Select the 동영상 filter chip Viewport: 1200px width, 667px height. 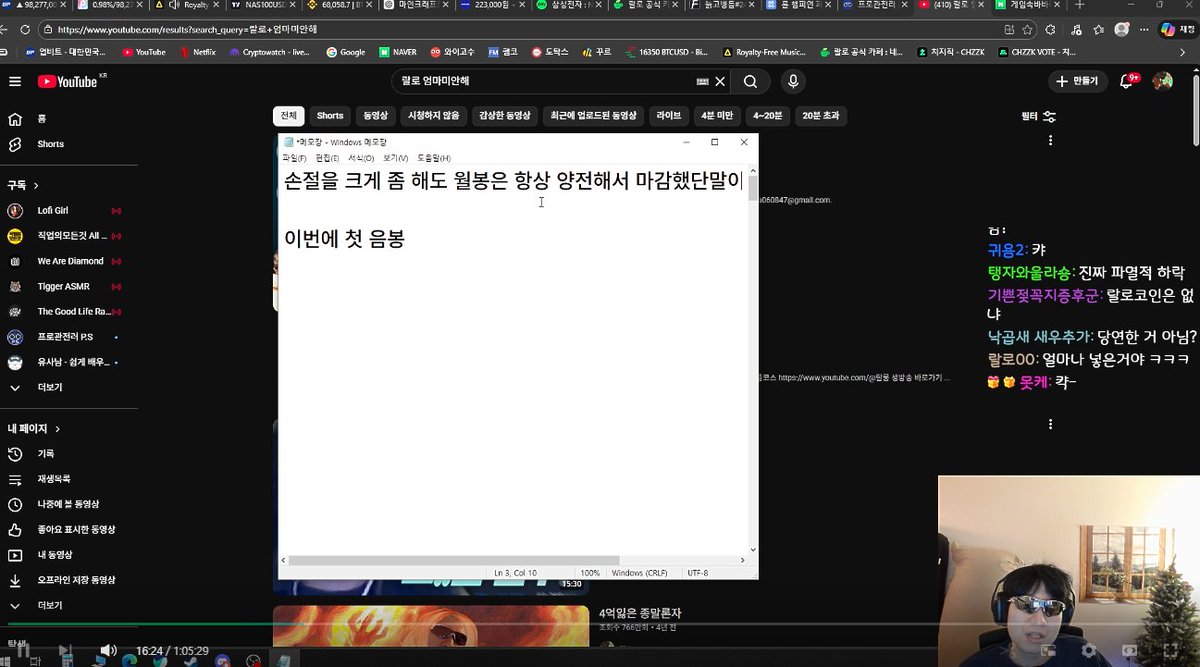(x=375, y=116)
